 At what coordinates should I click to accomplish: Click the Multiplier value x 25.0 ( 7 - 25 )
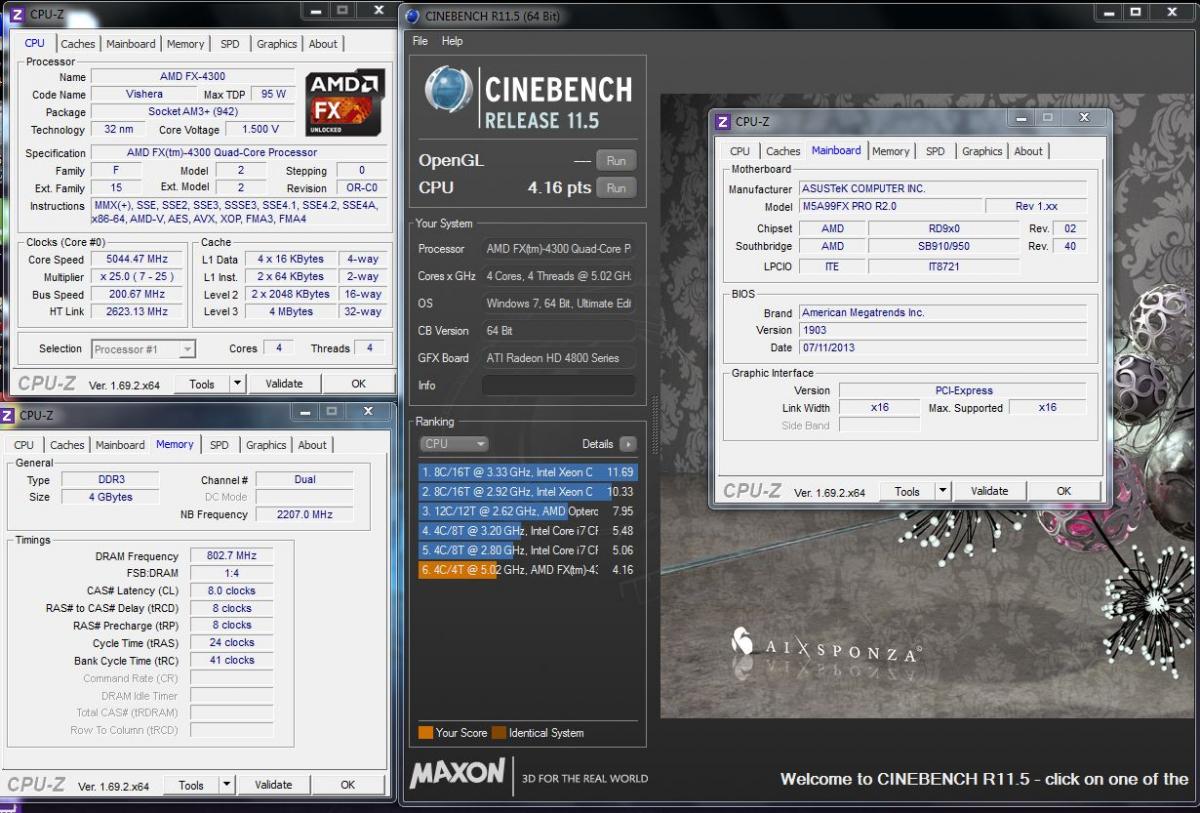point(135,277)
